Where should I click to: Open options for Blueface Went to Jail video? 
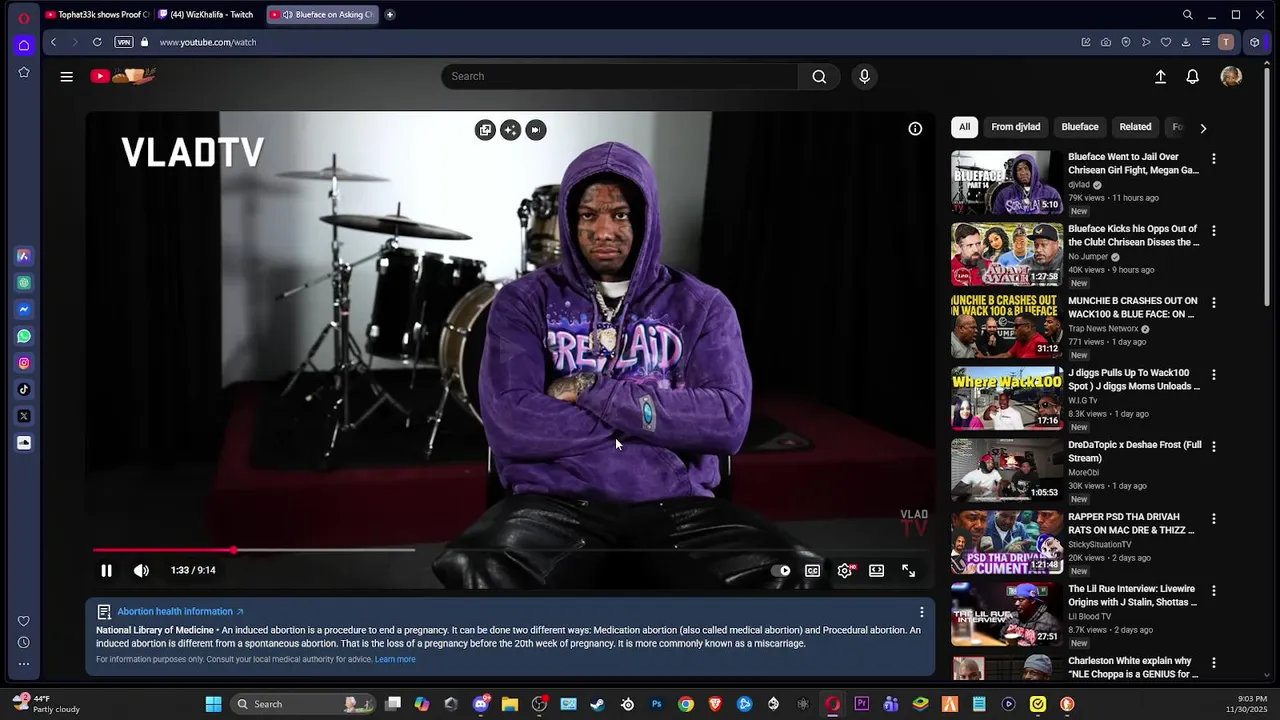tap(1214, 158)
